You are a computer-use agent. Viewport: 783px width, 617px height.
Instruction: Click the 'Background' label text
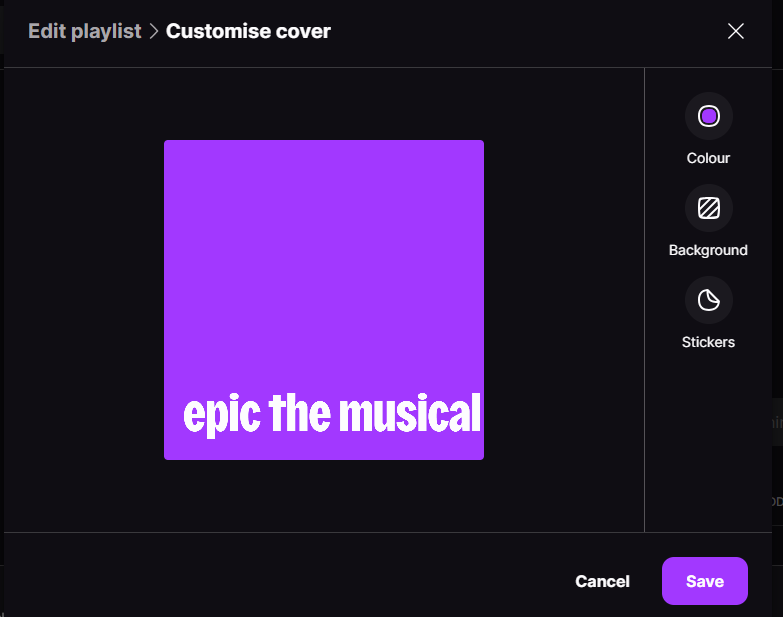708,250
